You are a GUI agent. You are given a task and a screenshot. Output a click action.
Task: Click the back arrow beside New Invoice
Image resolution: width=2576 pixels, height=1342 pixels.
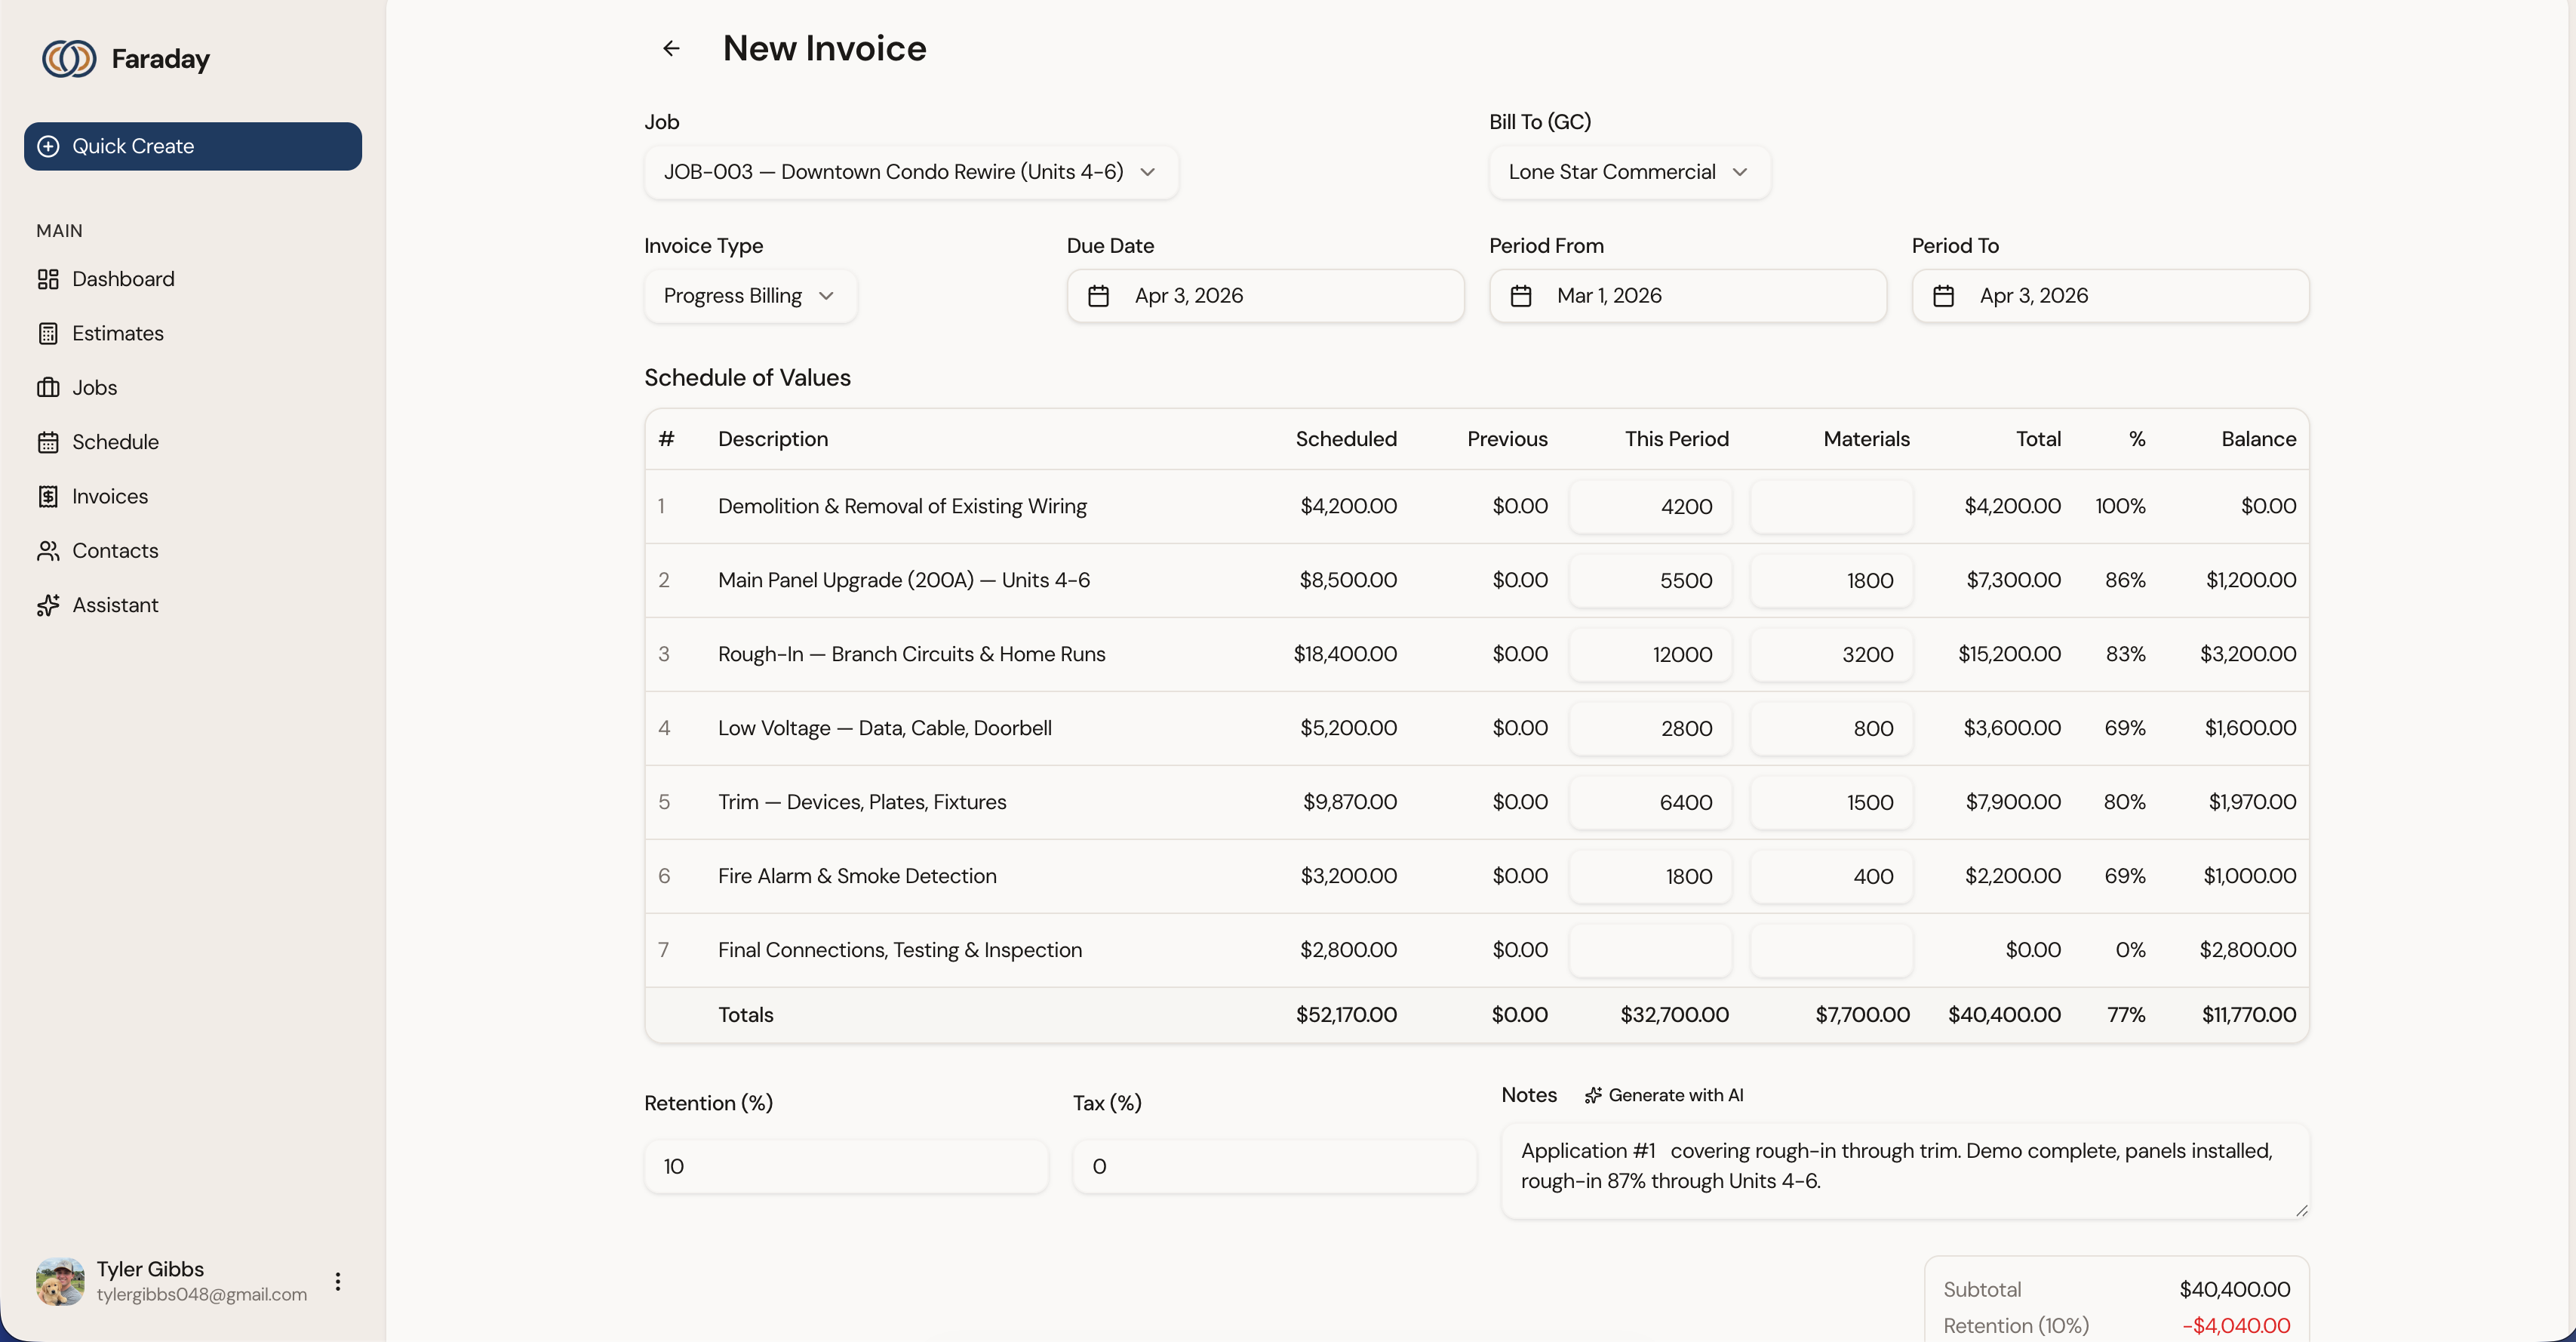[x=671, y=48]
